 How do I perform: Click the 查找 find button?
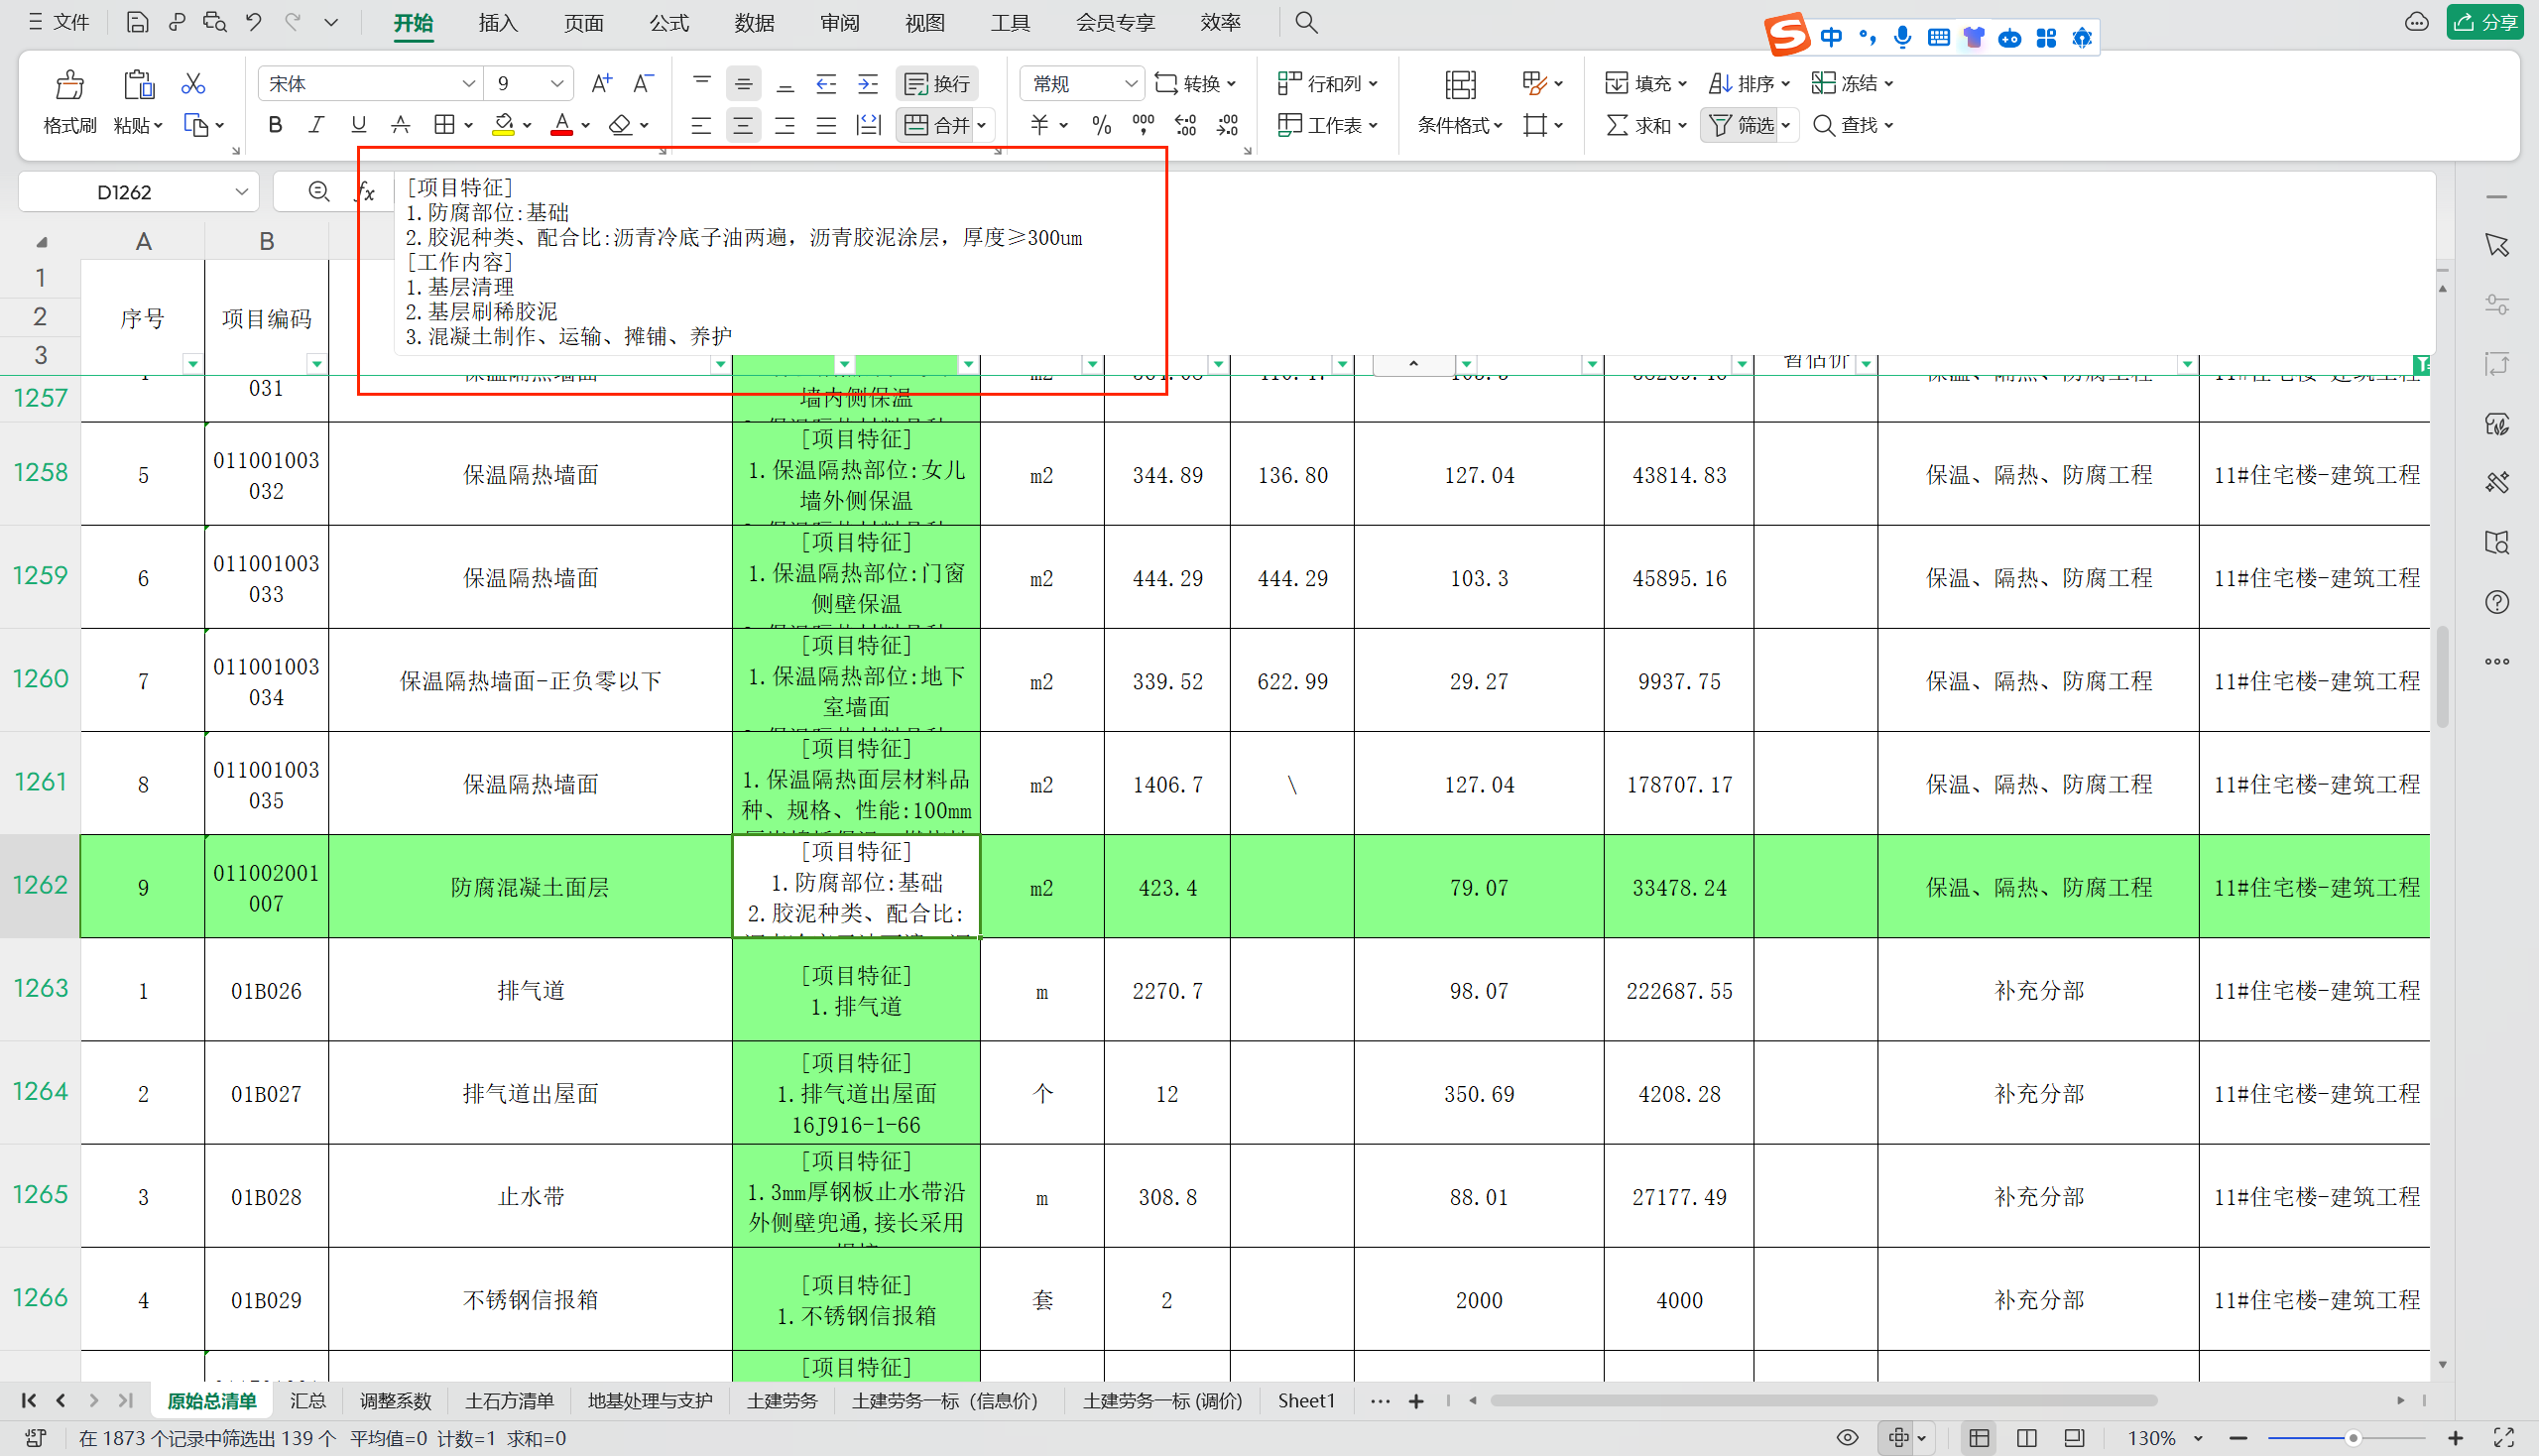1853,125
